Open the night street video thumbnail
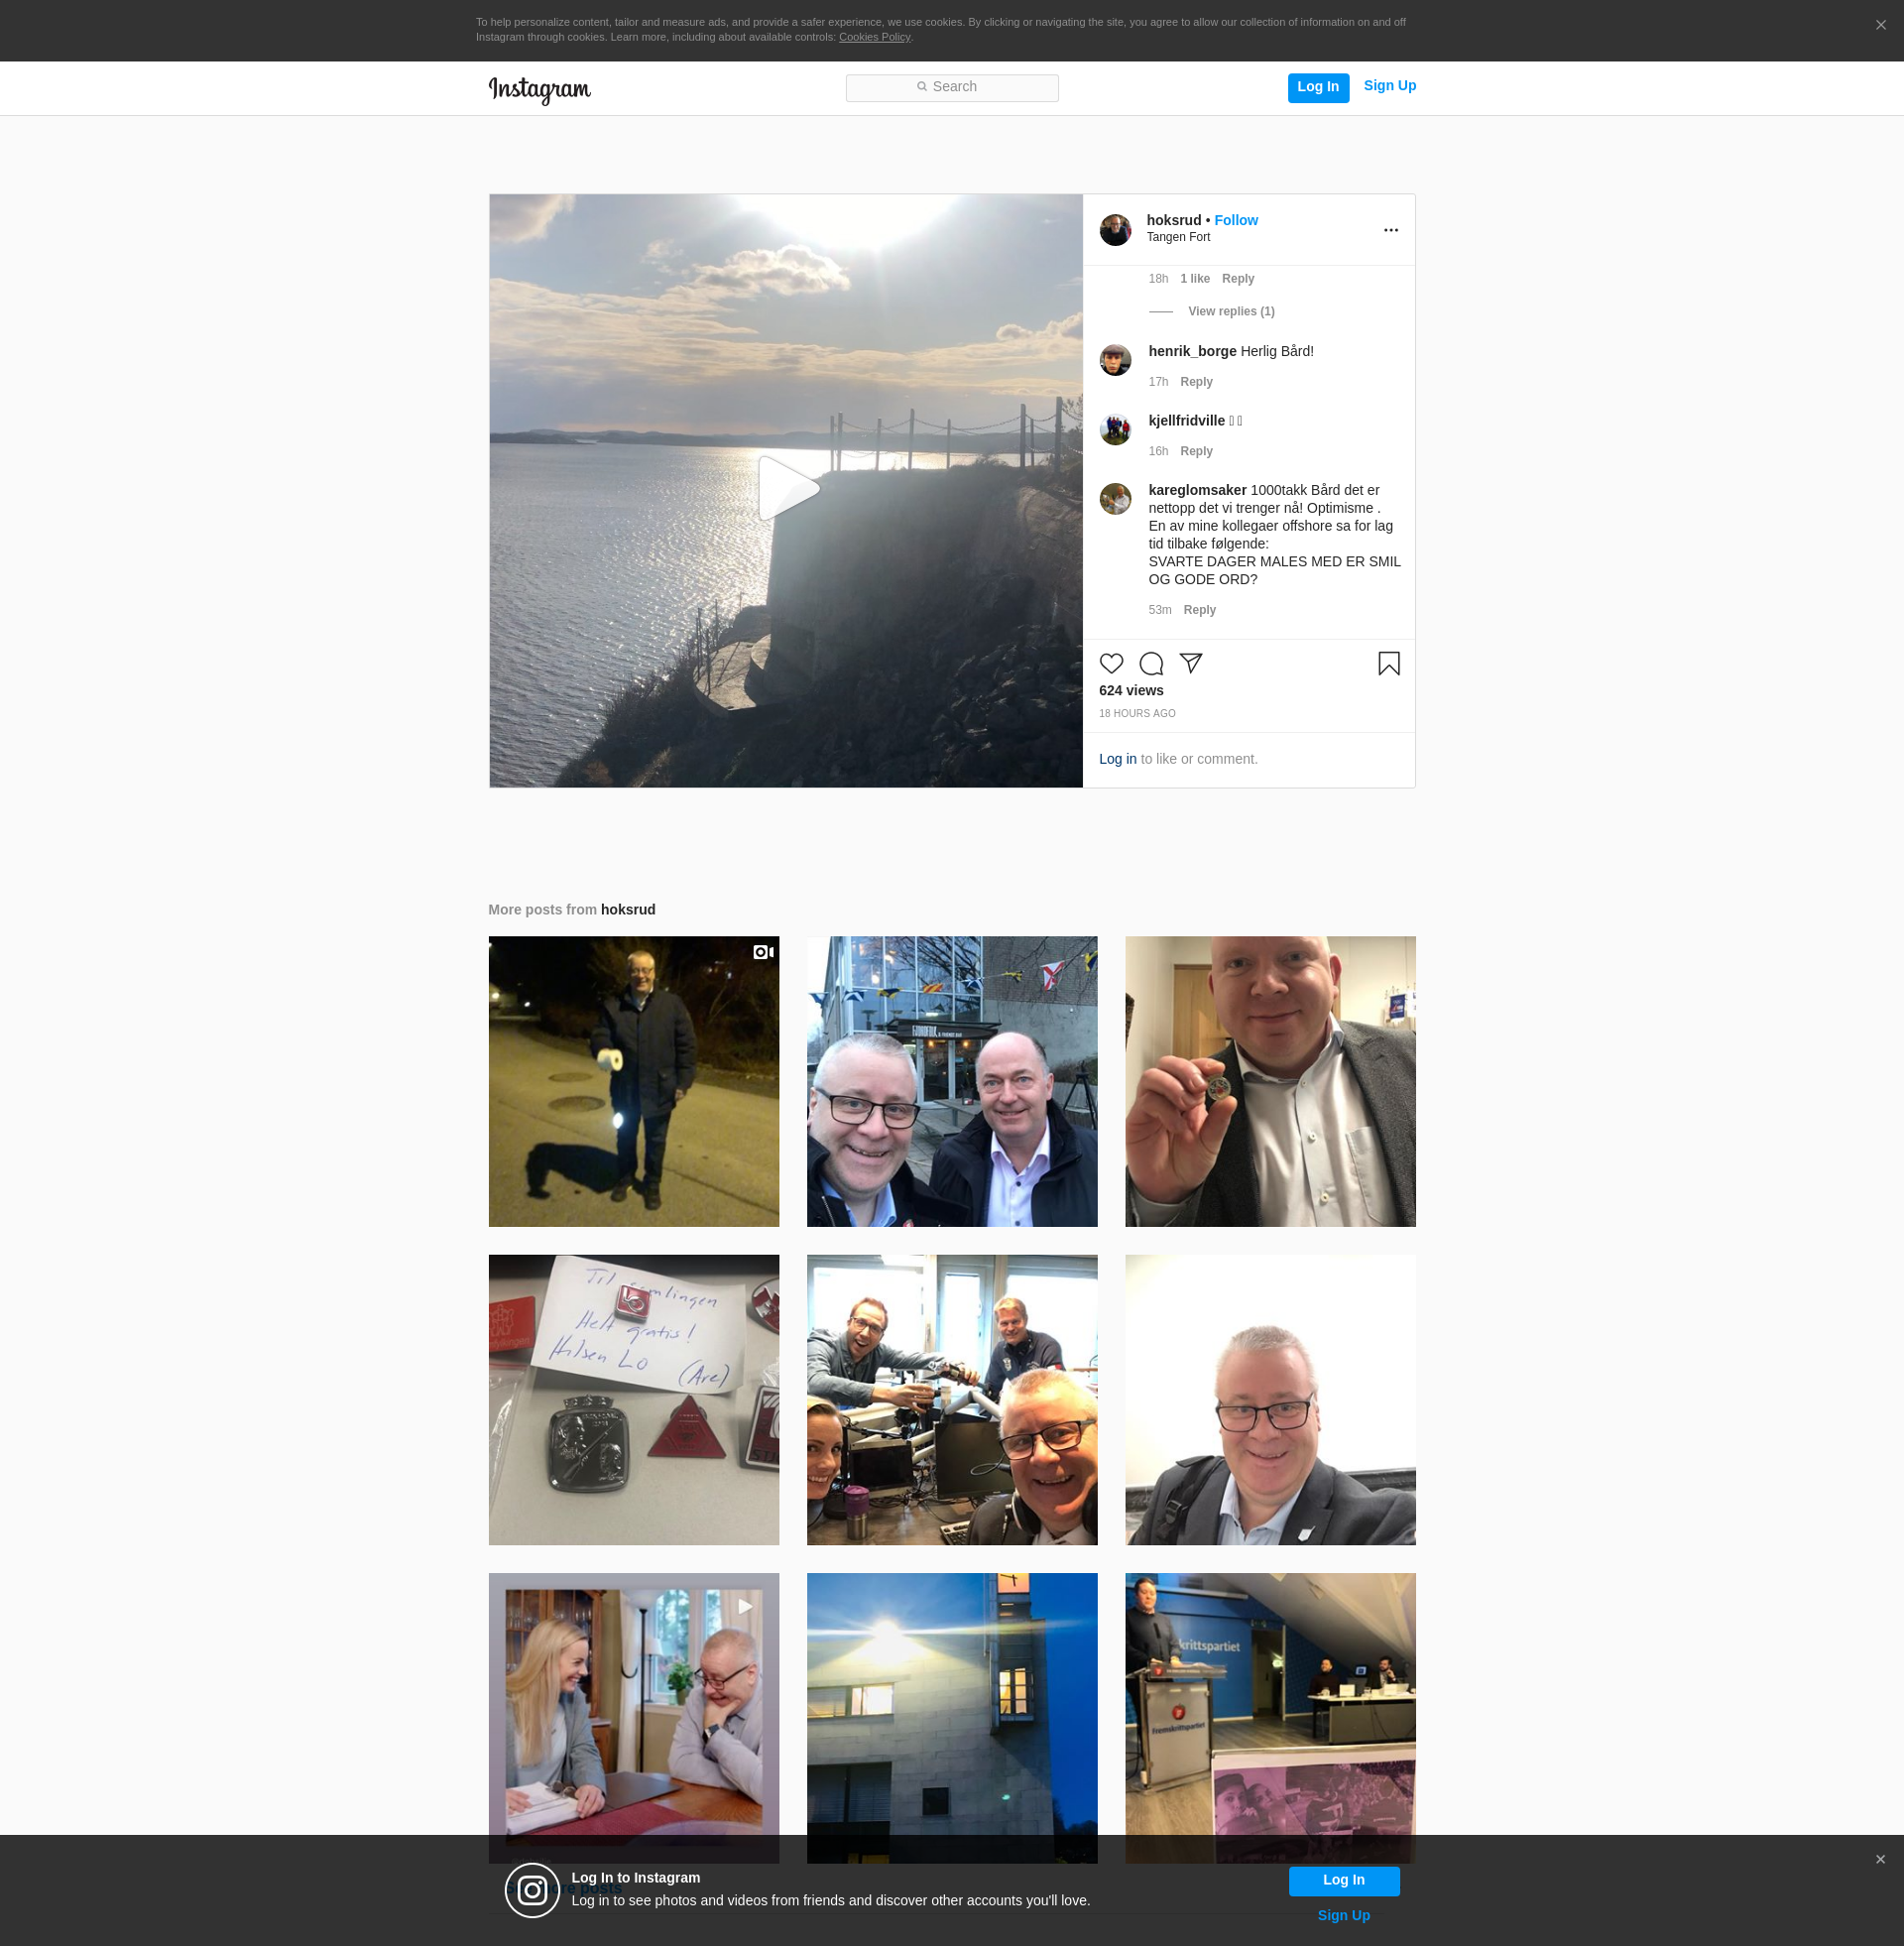The width and height of the screenshot is (1904, 1946). point(633,1081)
